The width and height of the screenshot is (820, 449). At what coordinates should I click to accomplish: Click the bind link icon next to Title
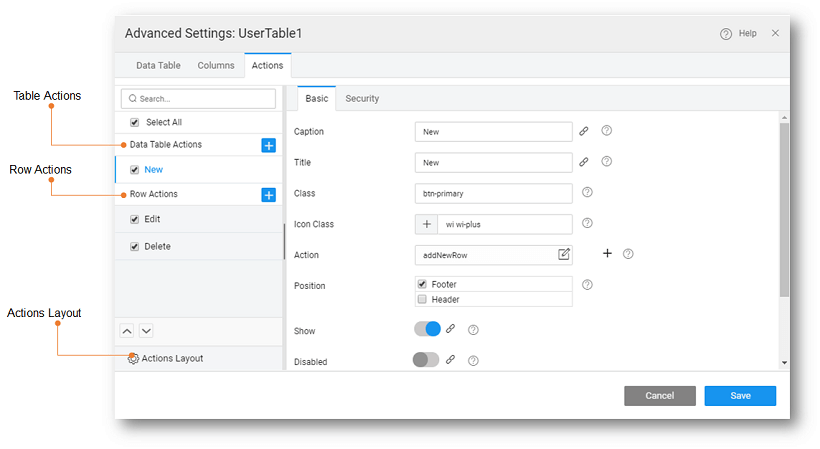584,162
